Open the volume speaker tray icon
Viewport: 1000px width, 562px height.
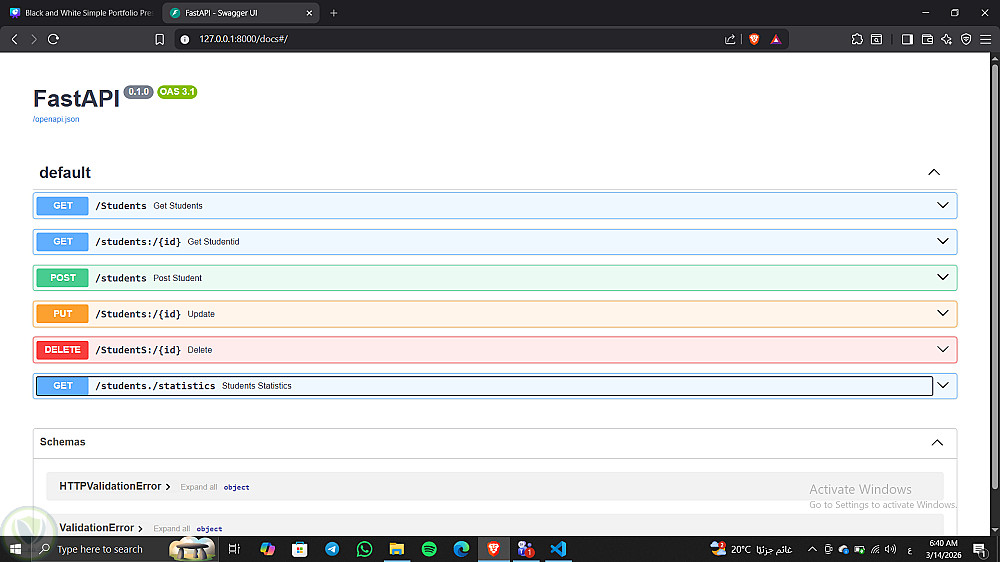pos(890,549)
